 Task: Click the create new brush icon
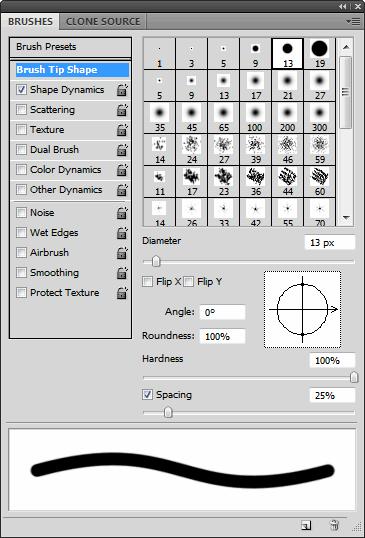pos(306,525)
